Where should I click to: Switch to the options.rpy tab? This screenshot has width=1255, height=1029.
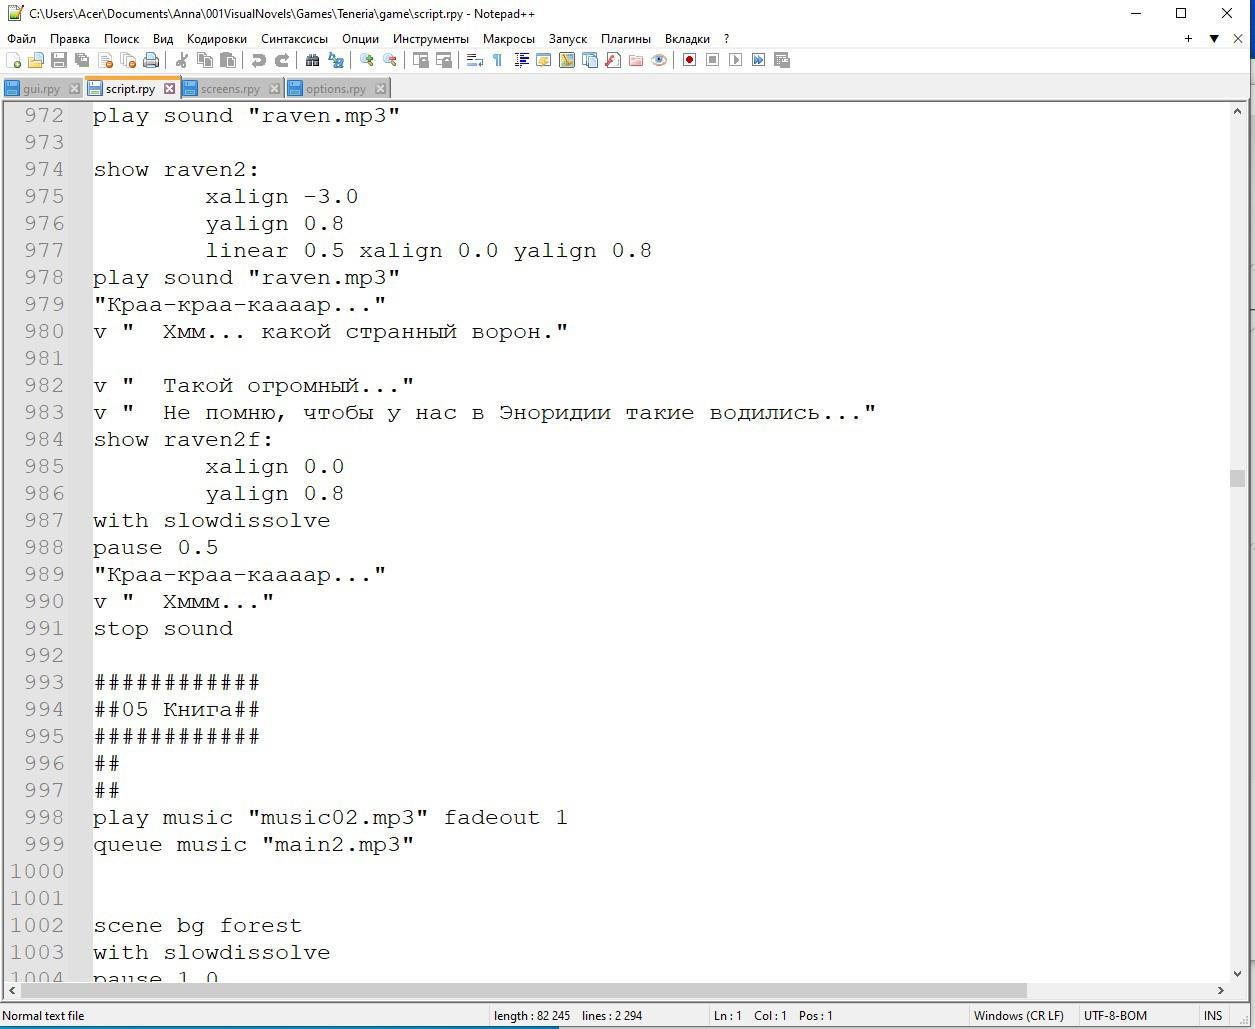335,89
